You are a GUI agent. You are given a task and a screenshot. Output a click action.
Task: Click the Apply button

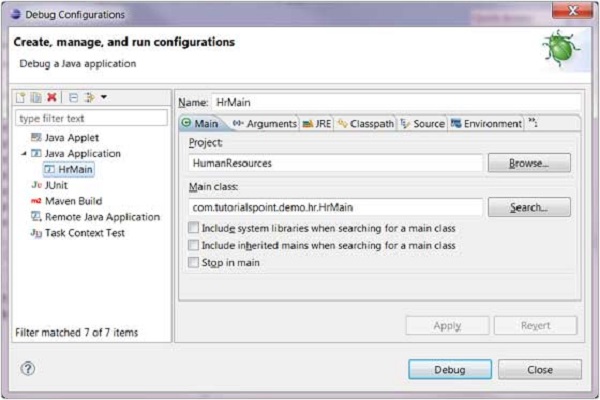(x=447, y=326)
